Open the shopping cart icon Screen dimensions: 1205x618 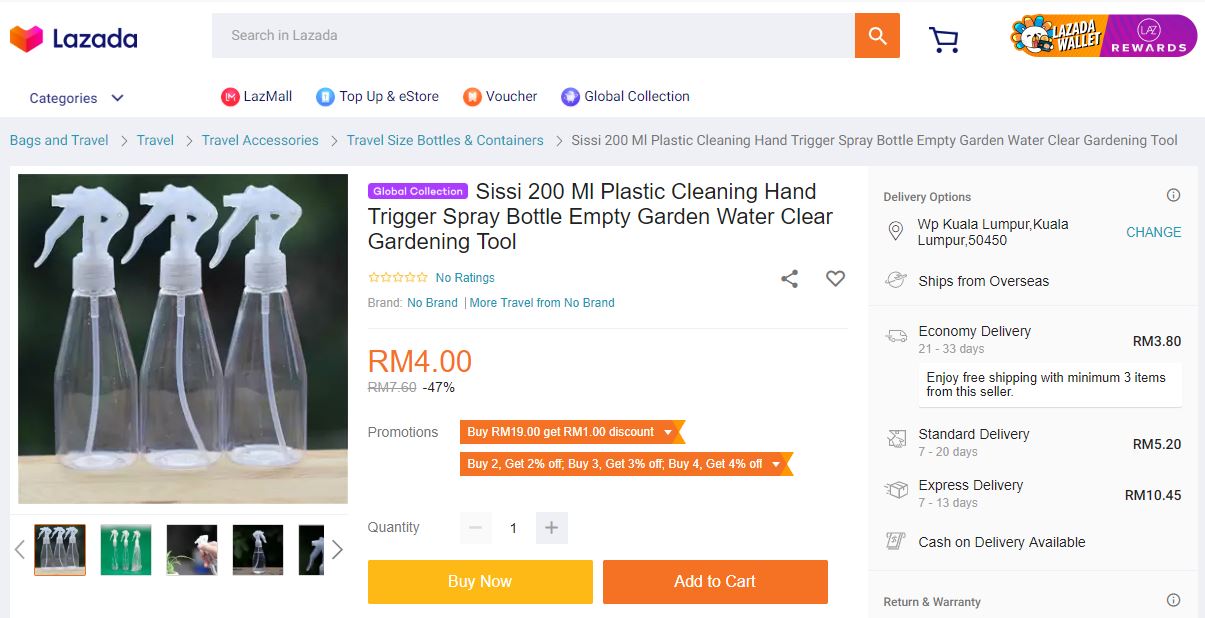[x=943, y=39]
